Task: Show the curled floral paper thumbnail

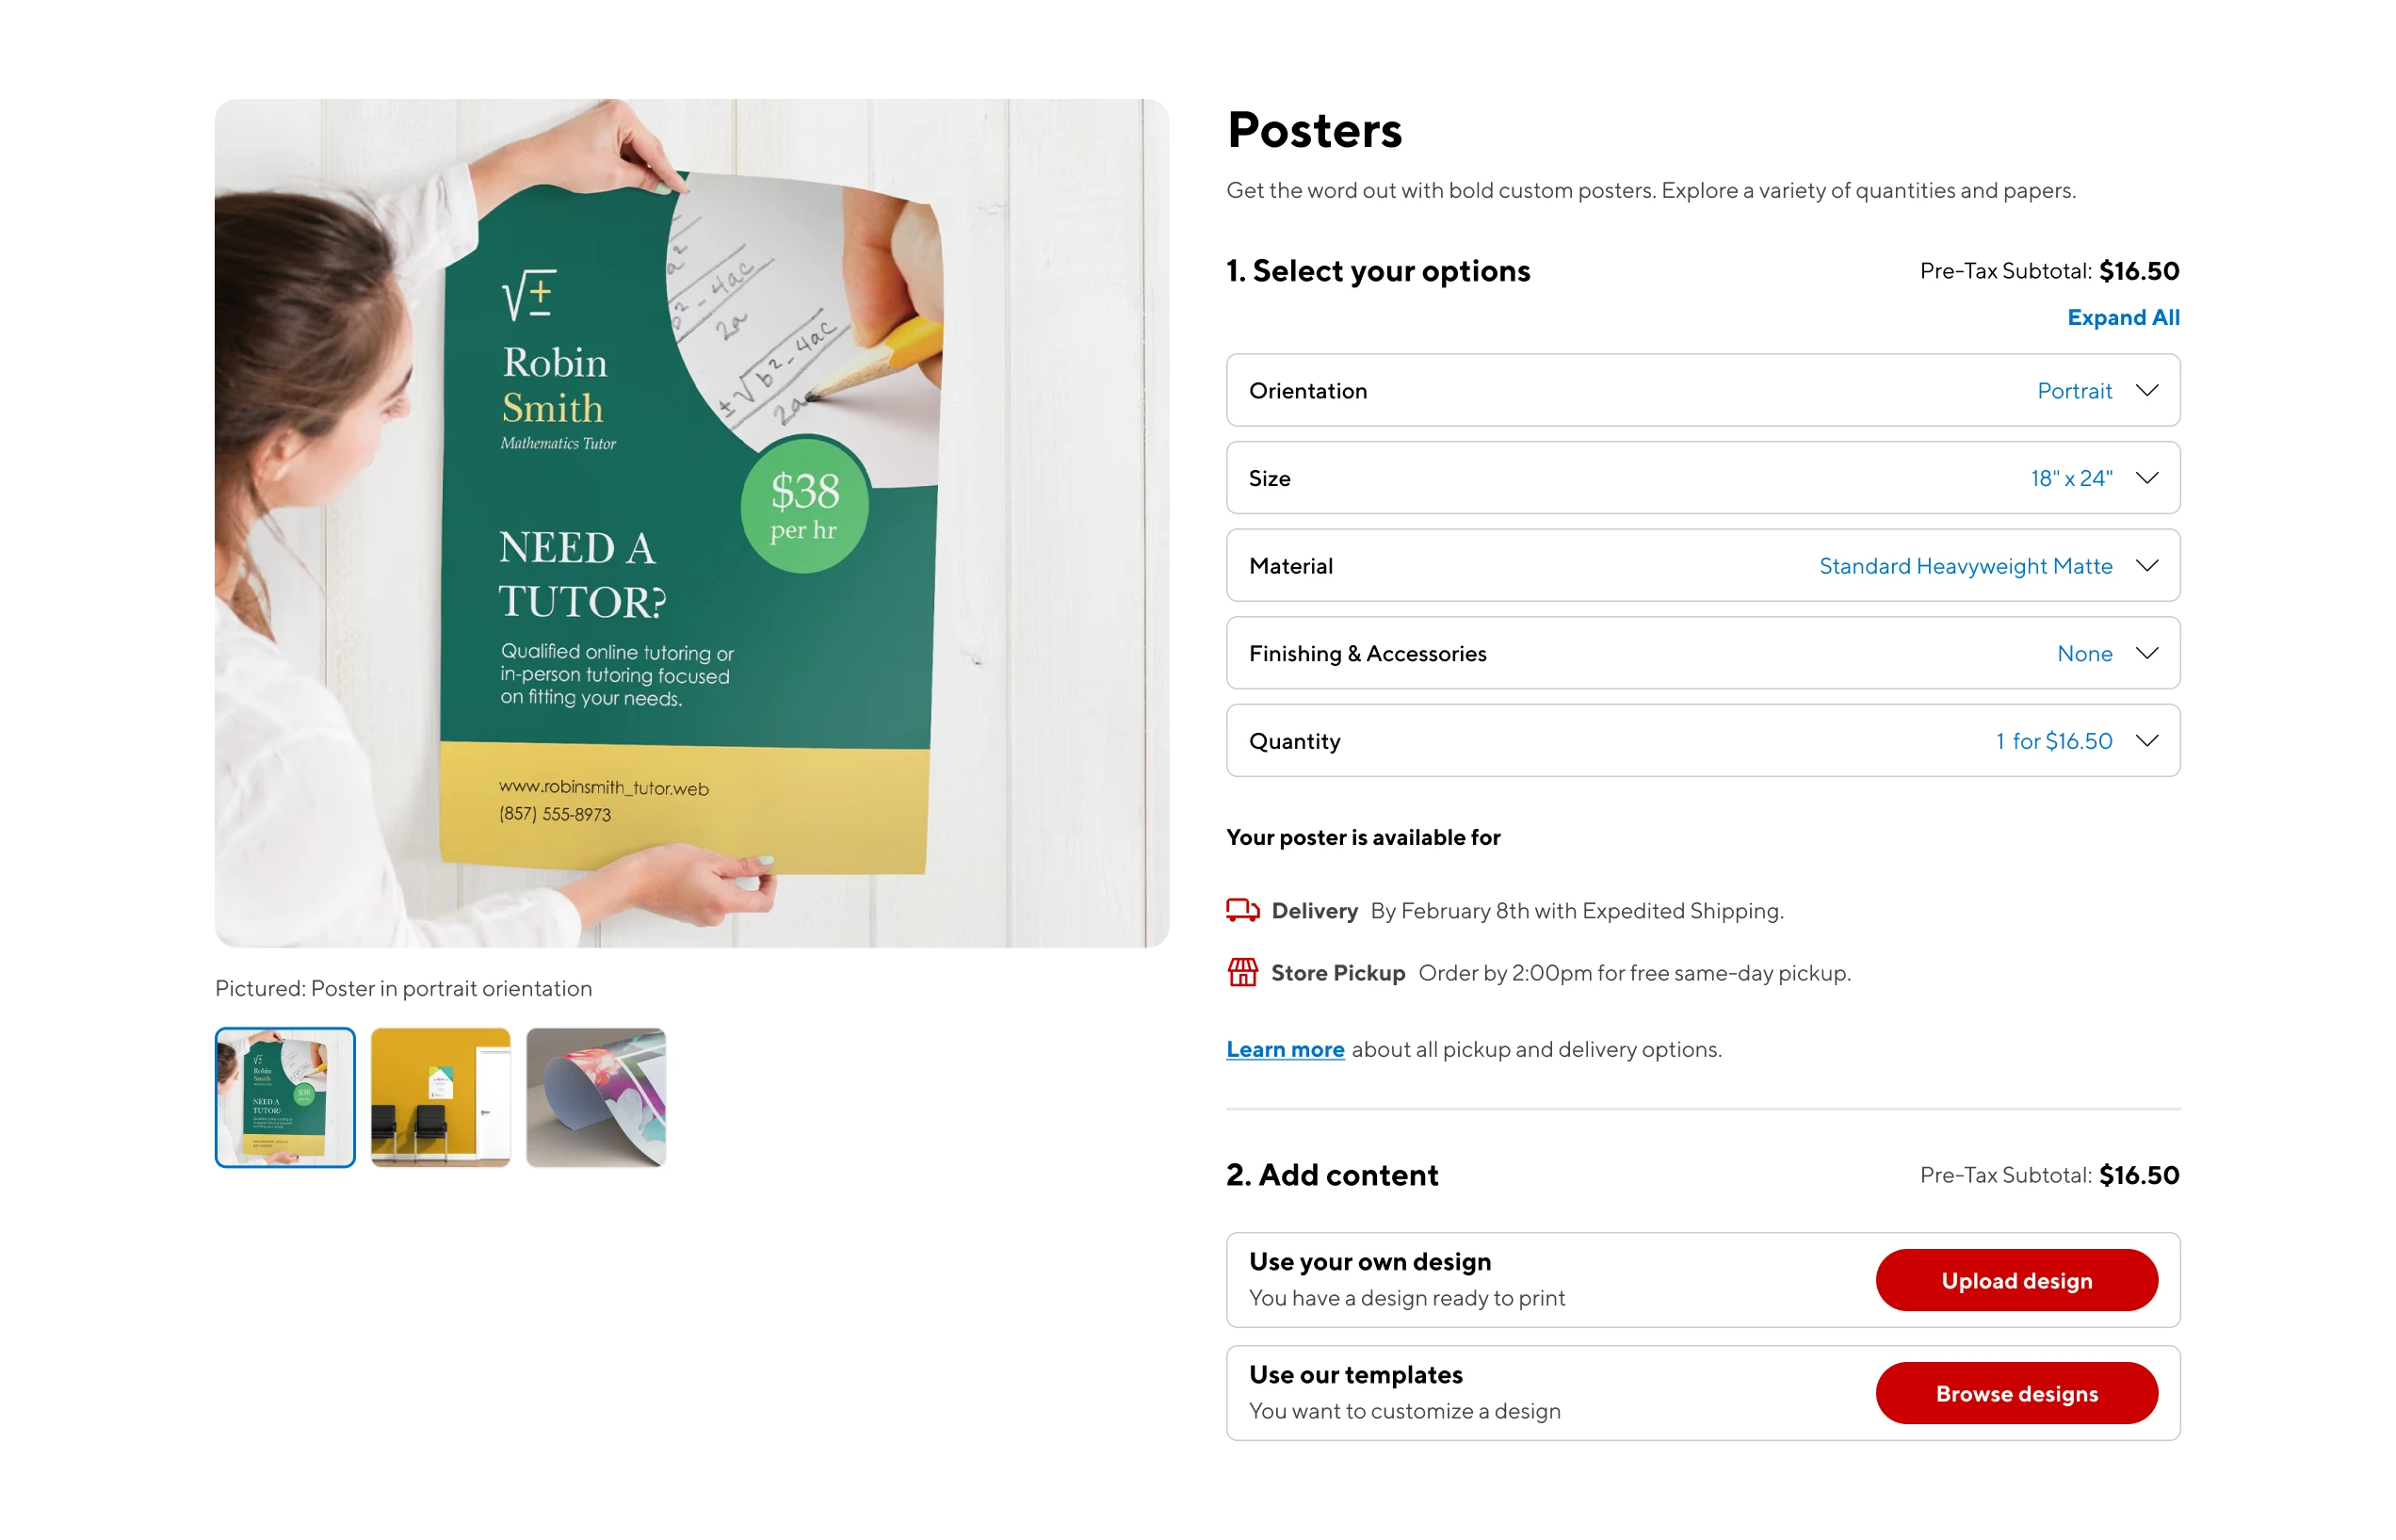Action: pos(596,1097)
